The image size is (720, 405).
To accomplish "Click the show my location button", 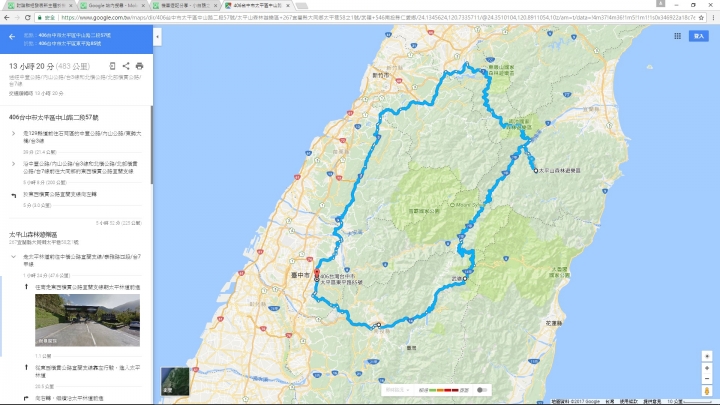I will [x=707, y=356].
